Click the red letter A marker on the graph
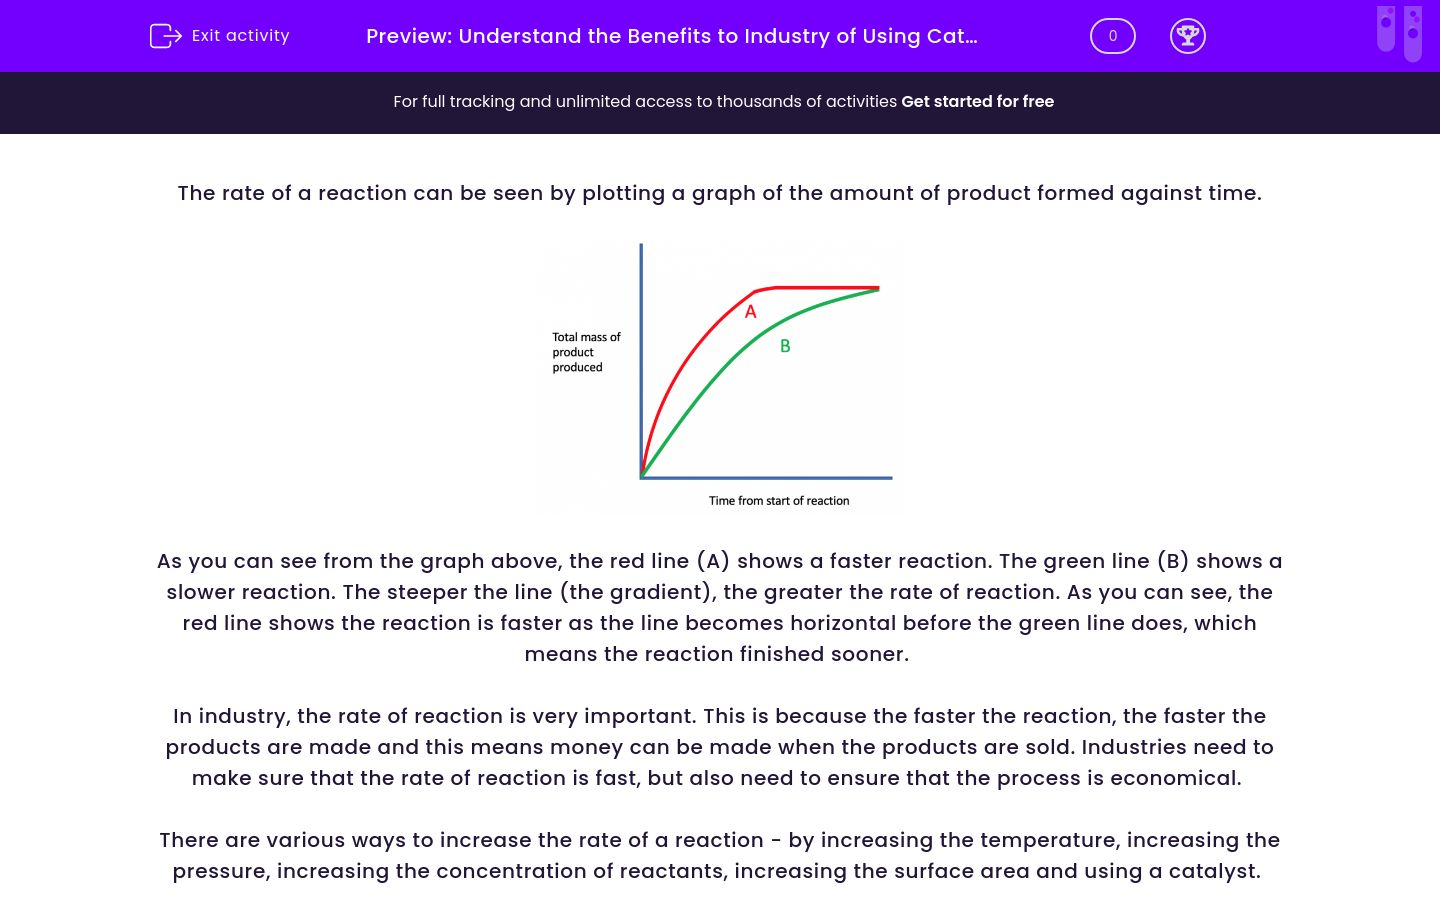Viewport: 1440px width, 900px height. pyautogui.click(x=750, y=311)
